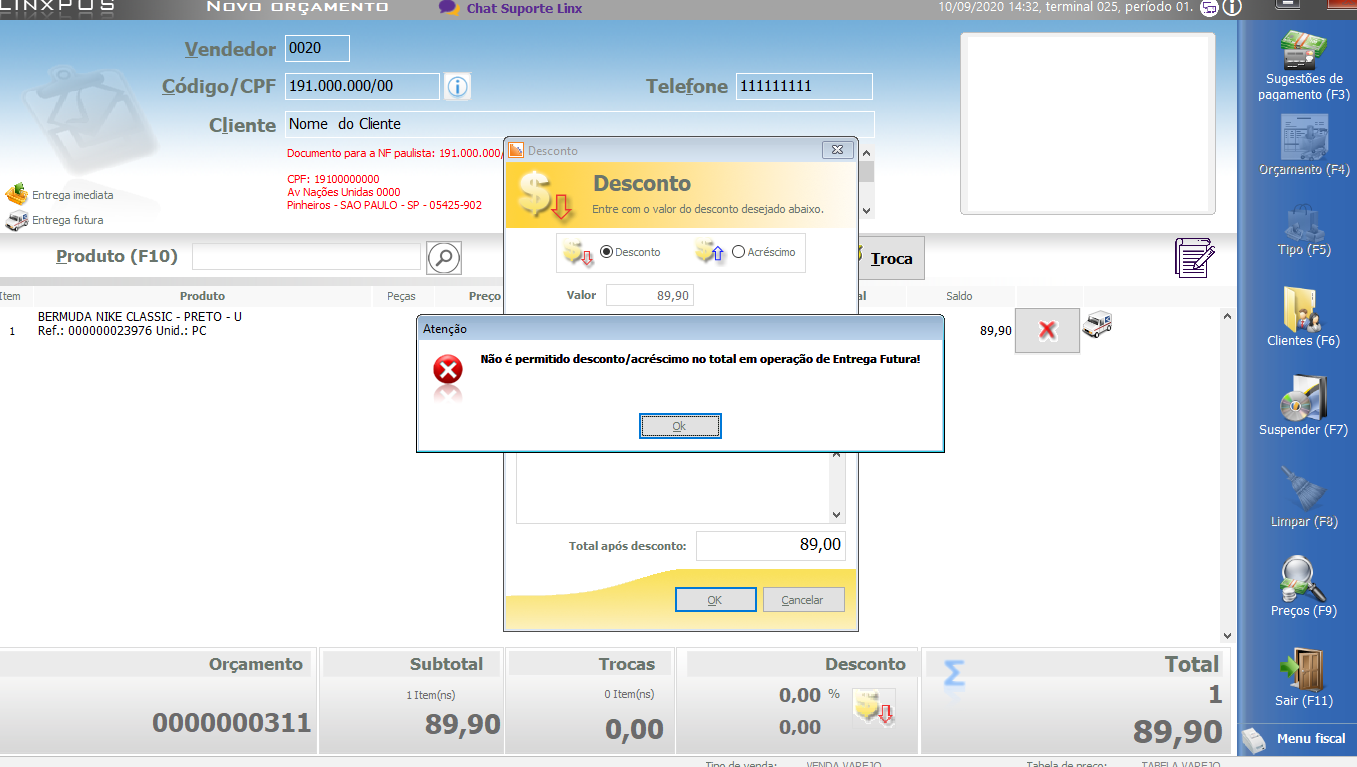Click the Total após desconto field
The image size is (1357, 767).
[770, 546]
